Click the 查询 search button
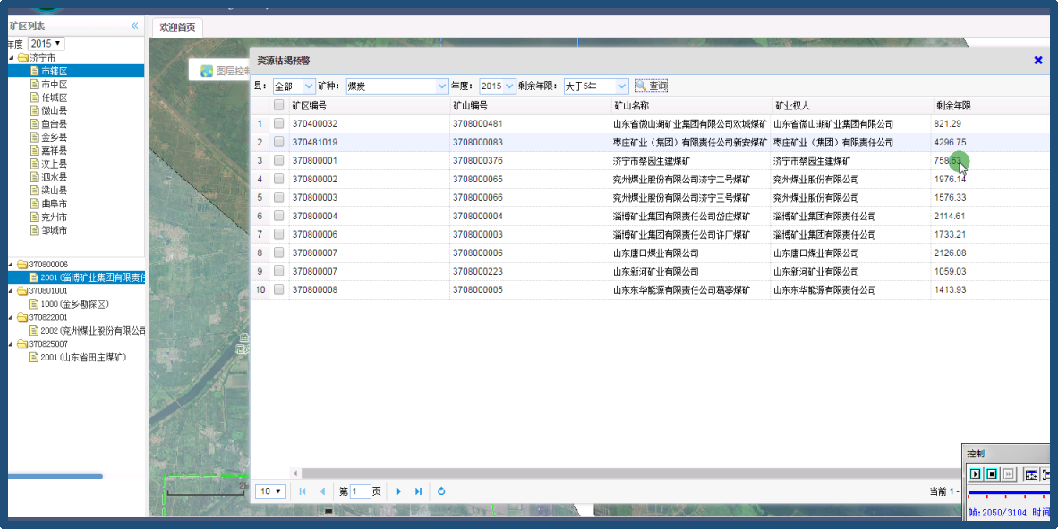The width and height of the screenshot is (1059, 529). 651,86
